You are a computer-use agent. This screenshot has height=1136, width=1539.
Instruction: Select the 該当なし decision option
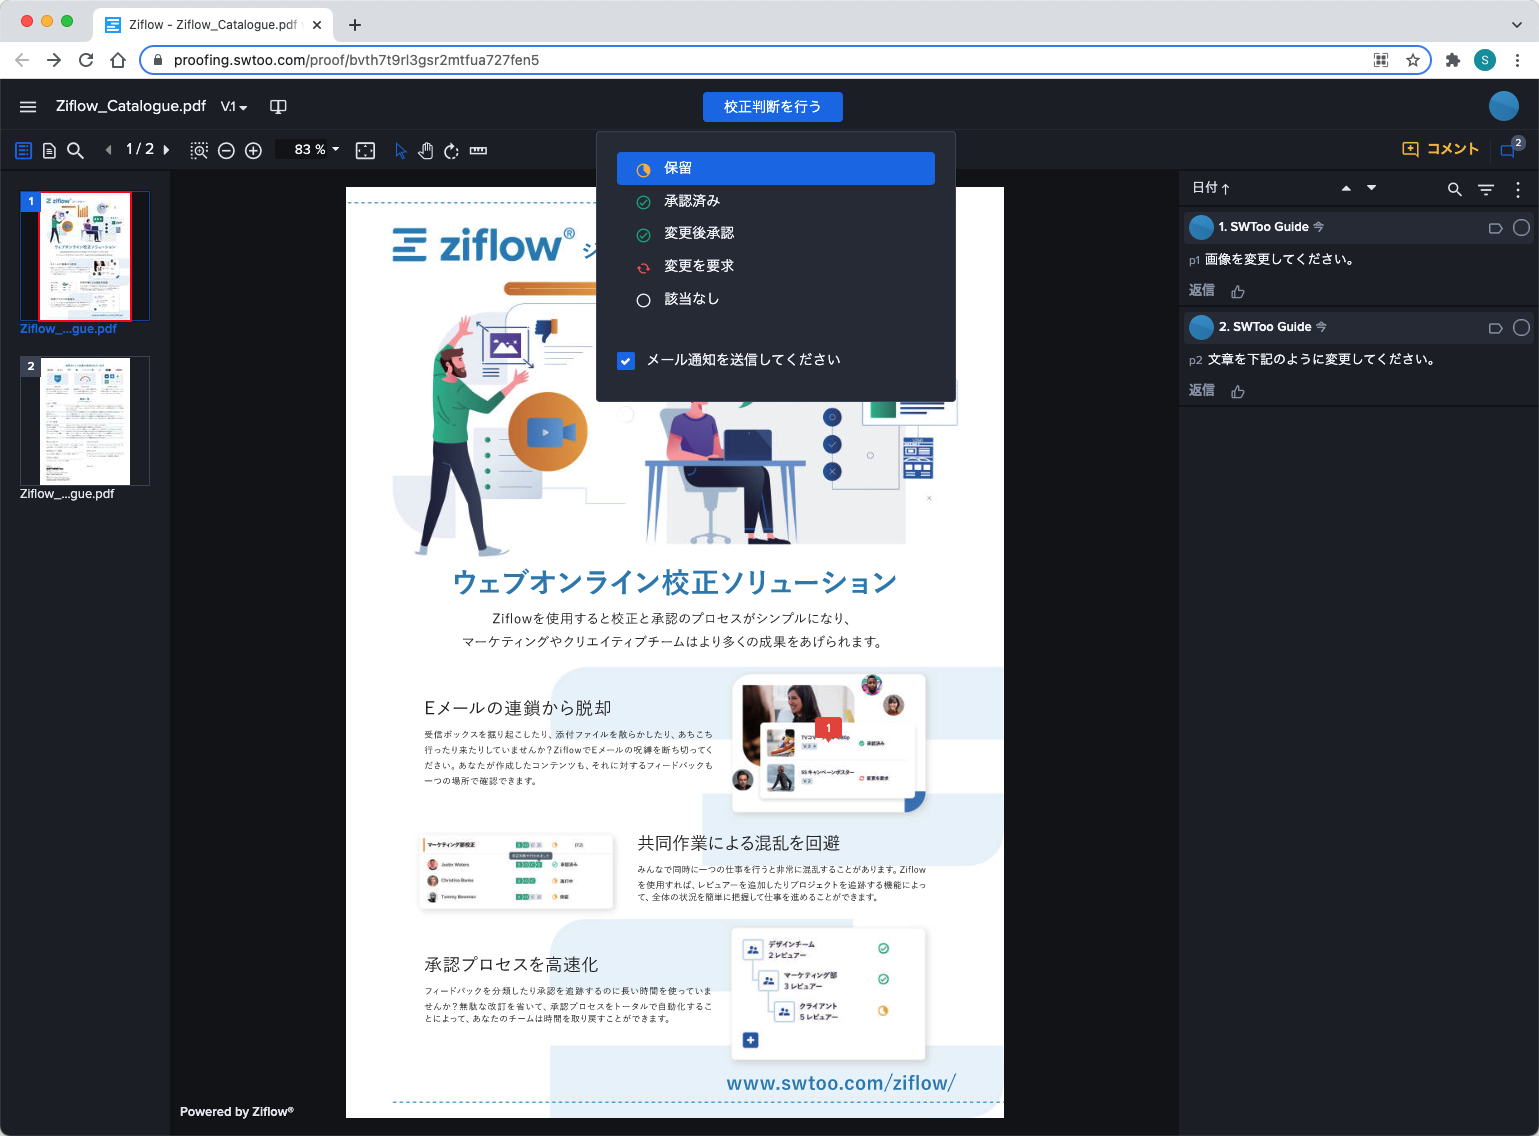coord(776,299)
